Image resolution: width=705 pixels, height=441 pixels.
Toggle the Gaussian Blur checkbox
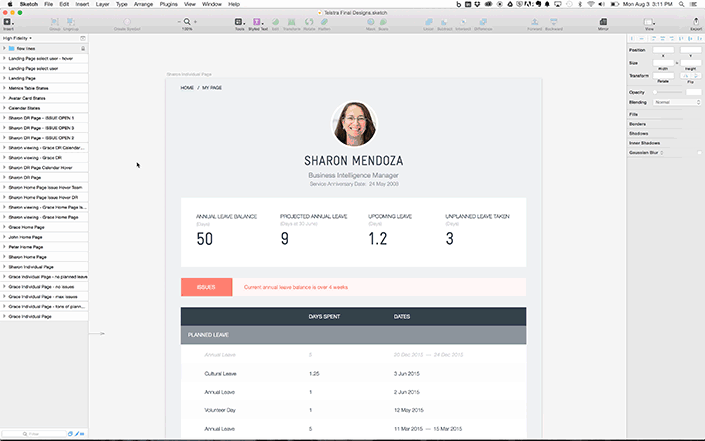(699, 153)
